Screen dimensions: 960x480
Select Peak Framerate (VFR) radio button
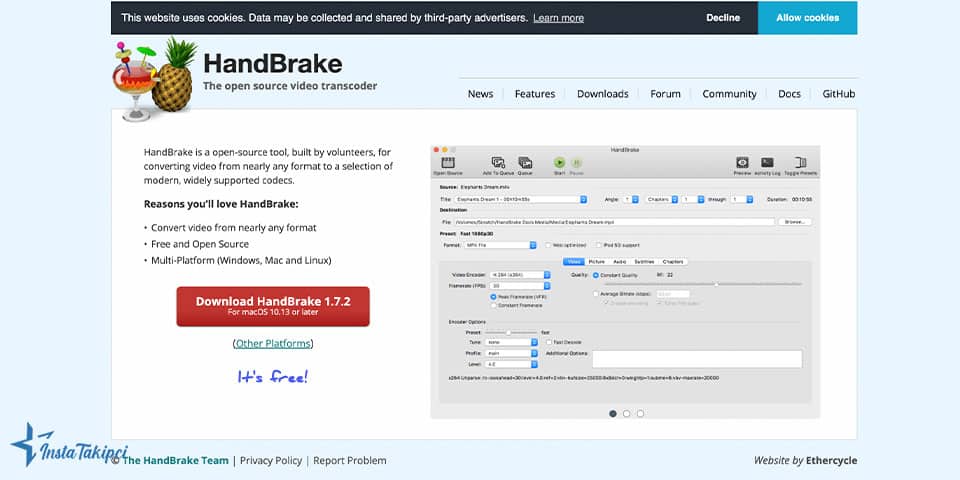point(493,296)
